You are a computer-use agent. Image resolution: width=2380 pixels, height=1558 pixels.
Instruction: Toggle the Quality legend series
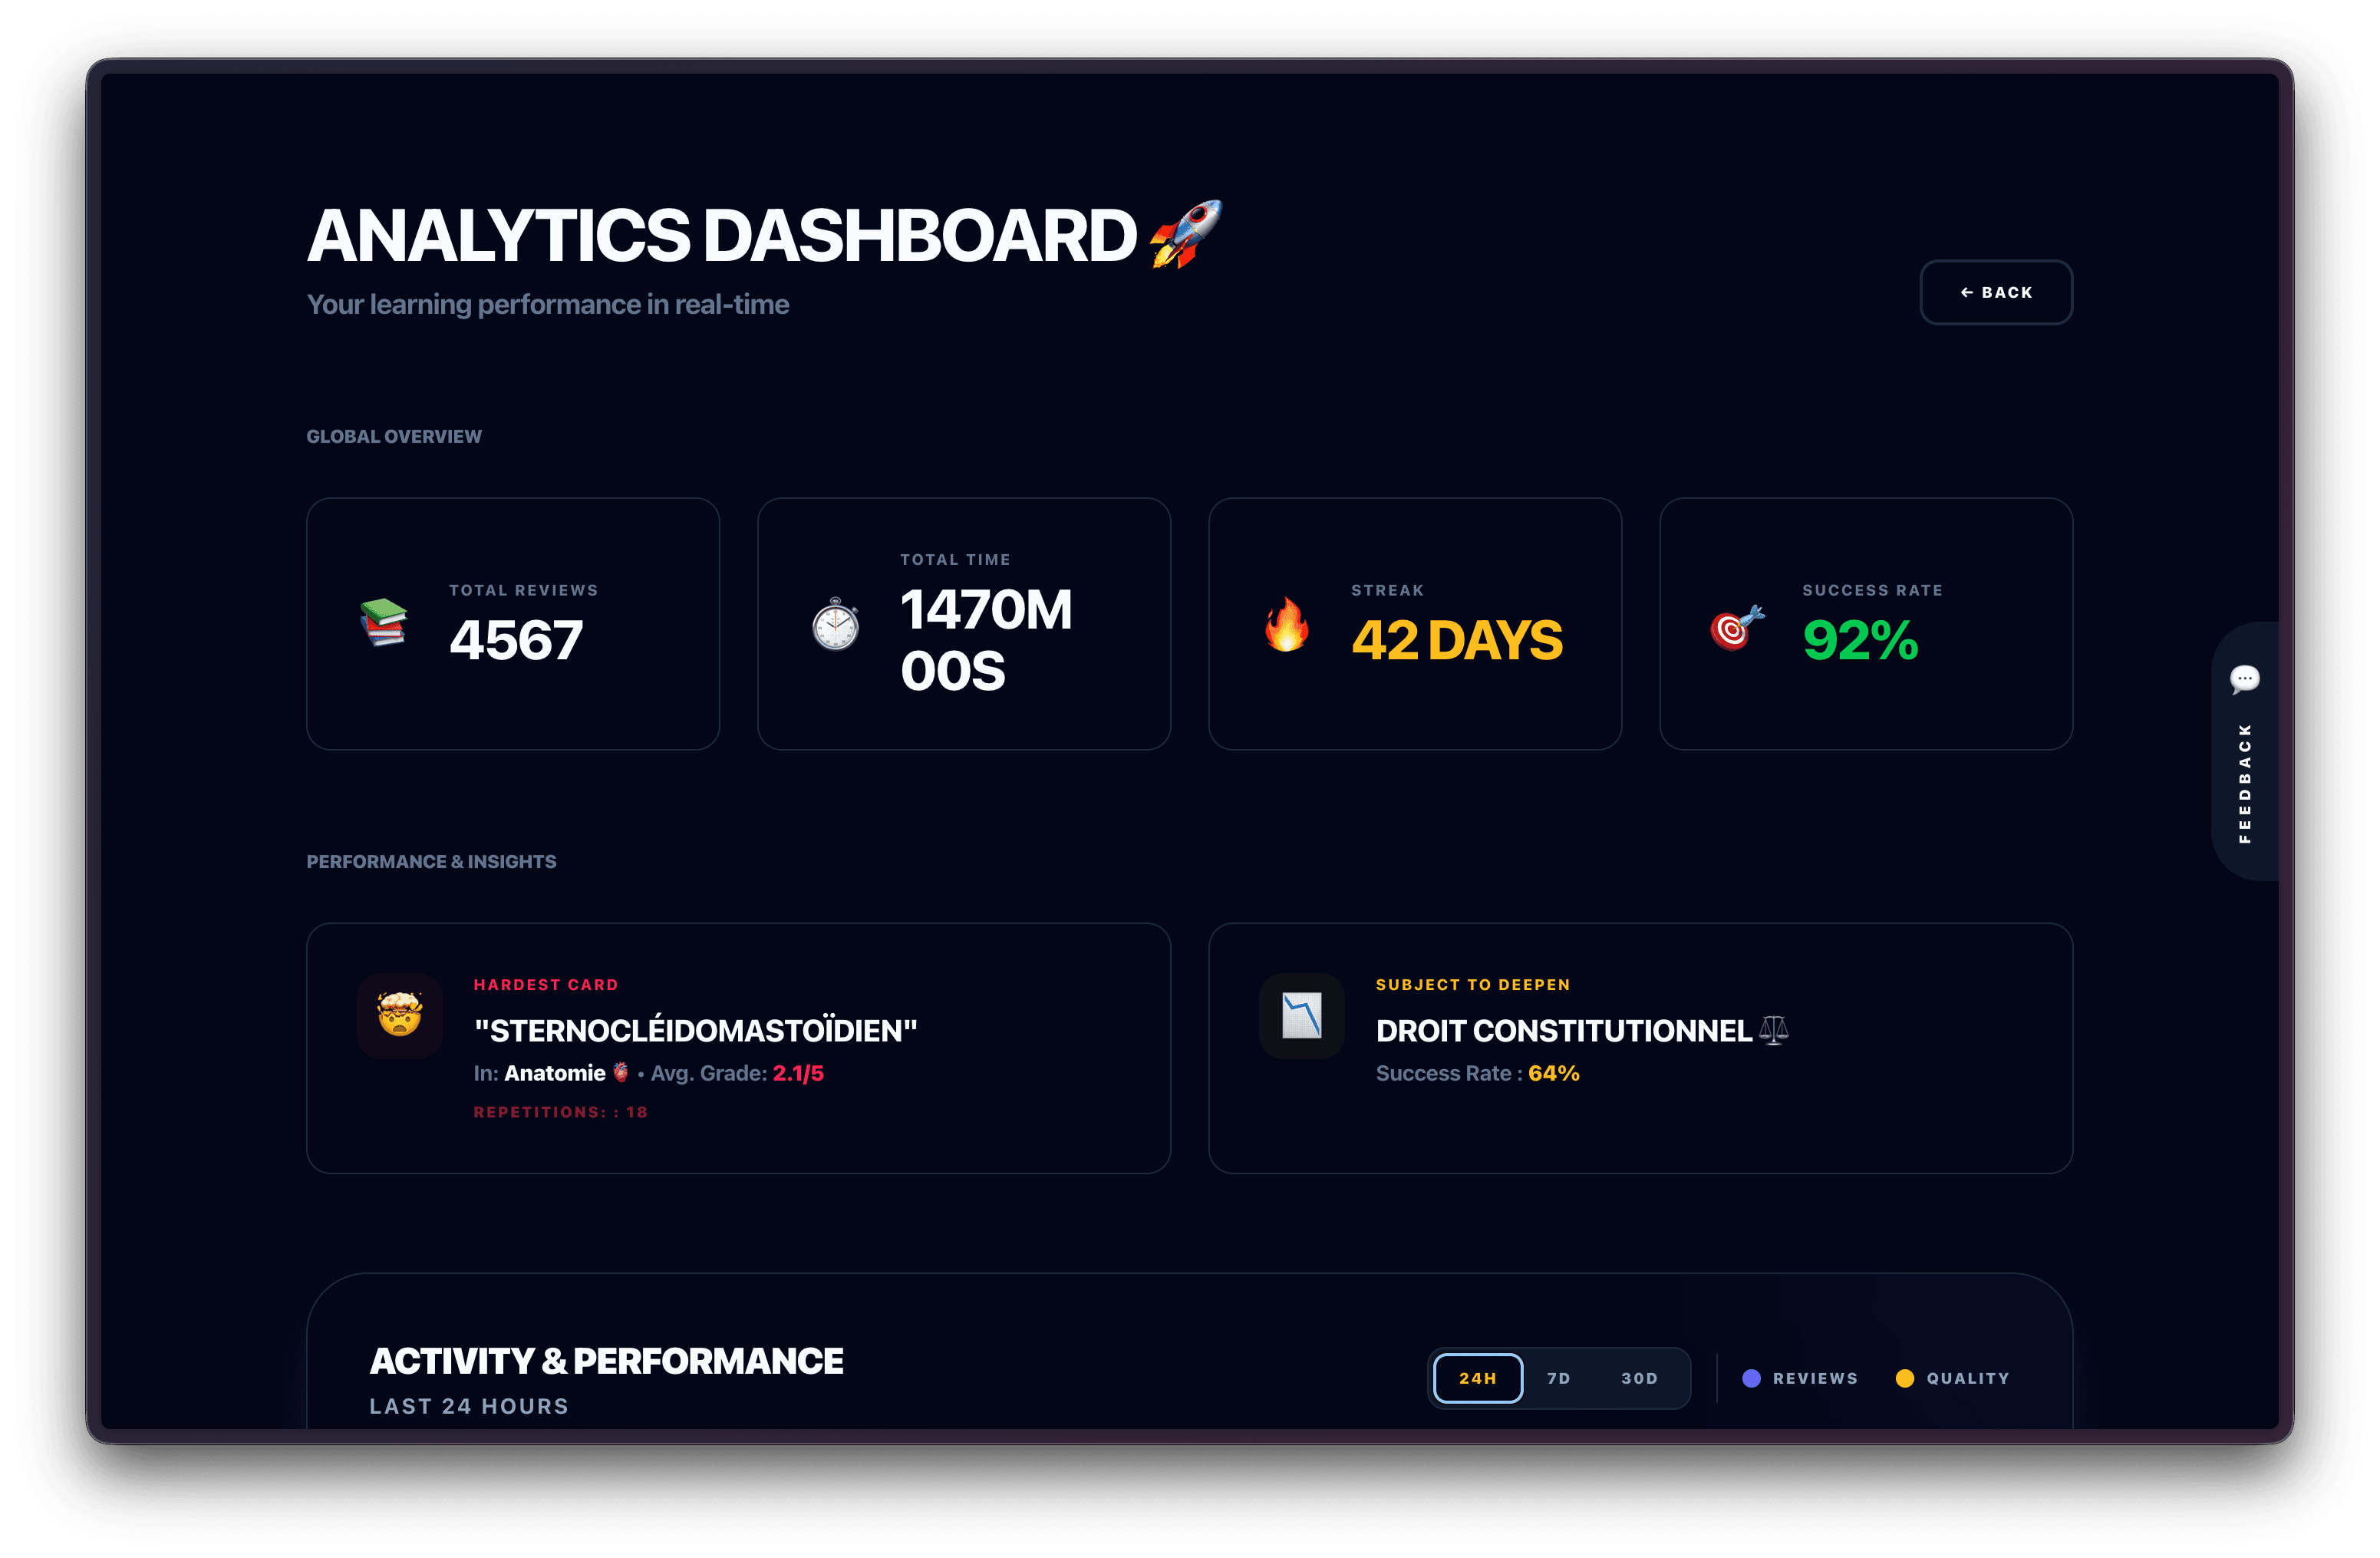click(x=1967, y=1378)
